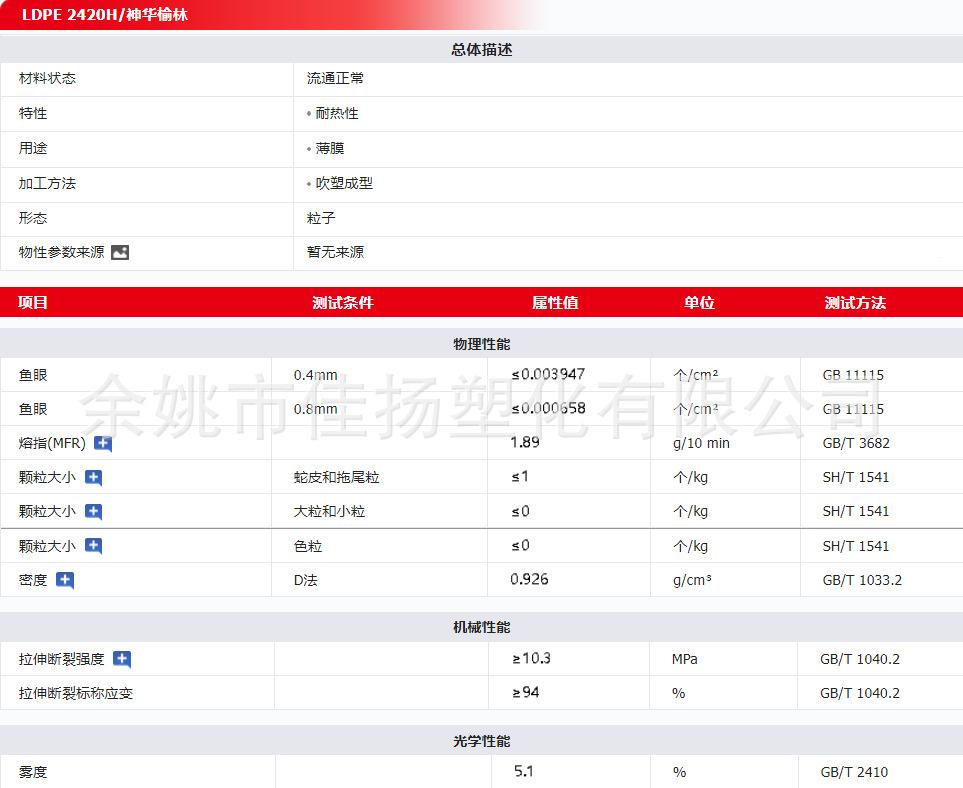Toggle the 机械性能 section header
This screenshot has width=963, height=788.
[481, 627]
